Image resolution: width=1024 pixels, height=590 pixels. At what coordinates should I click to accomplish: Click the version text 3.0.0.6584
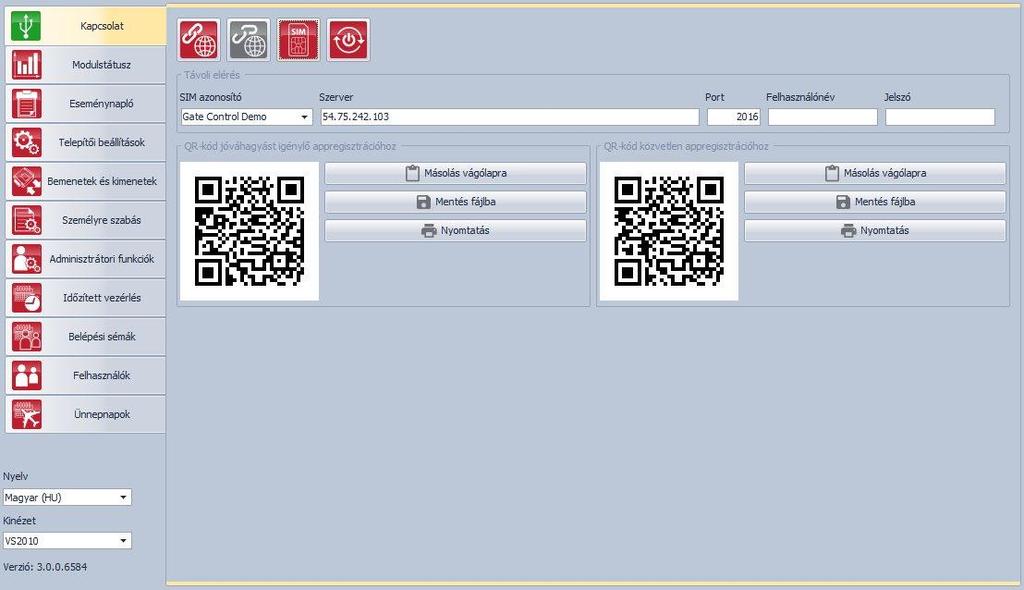tap(61, 567)
